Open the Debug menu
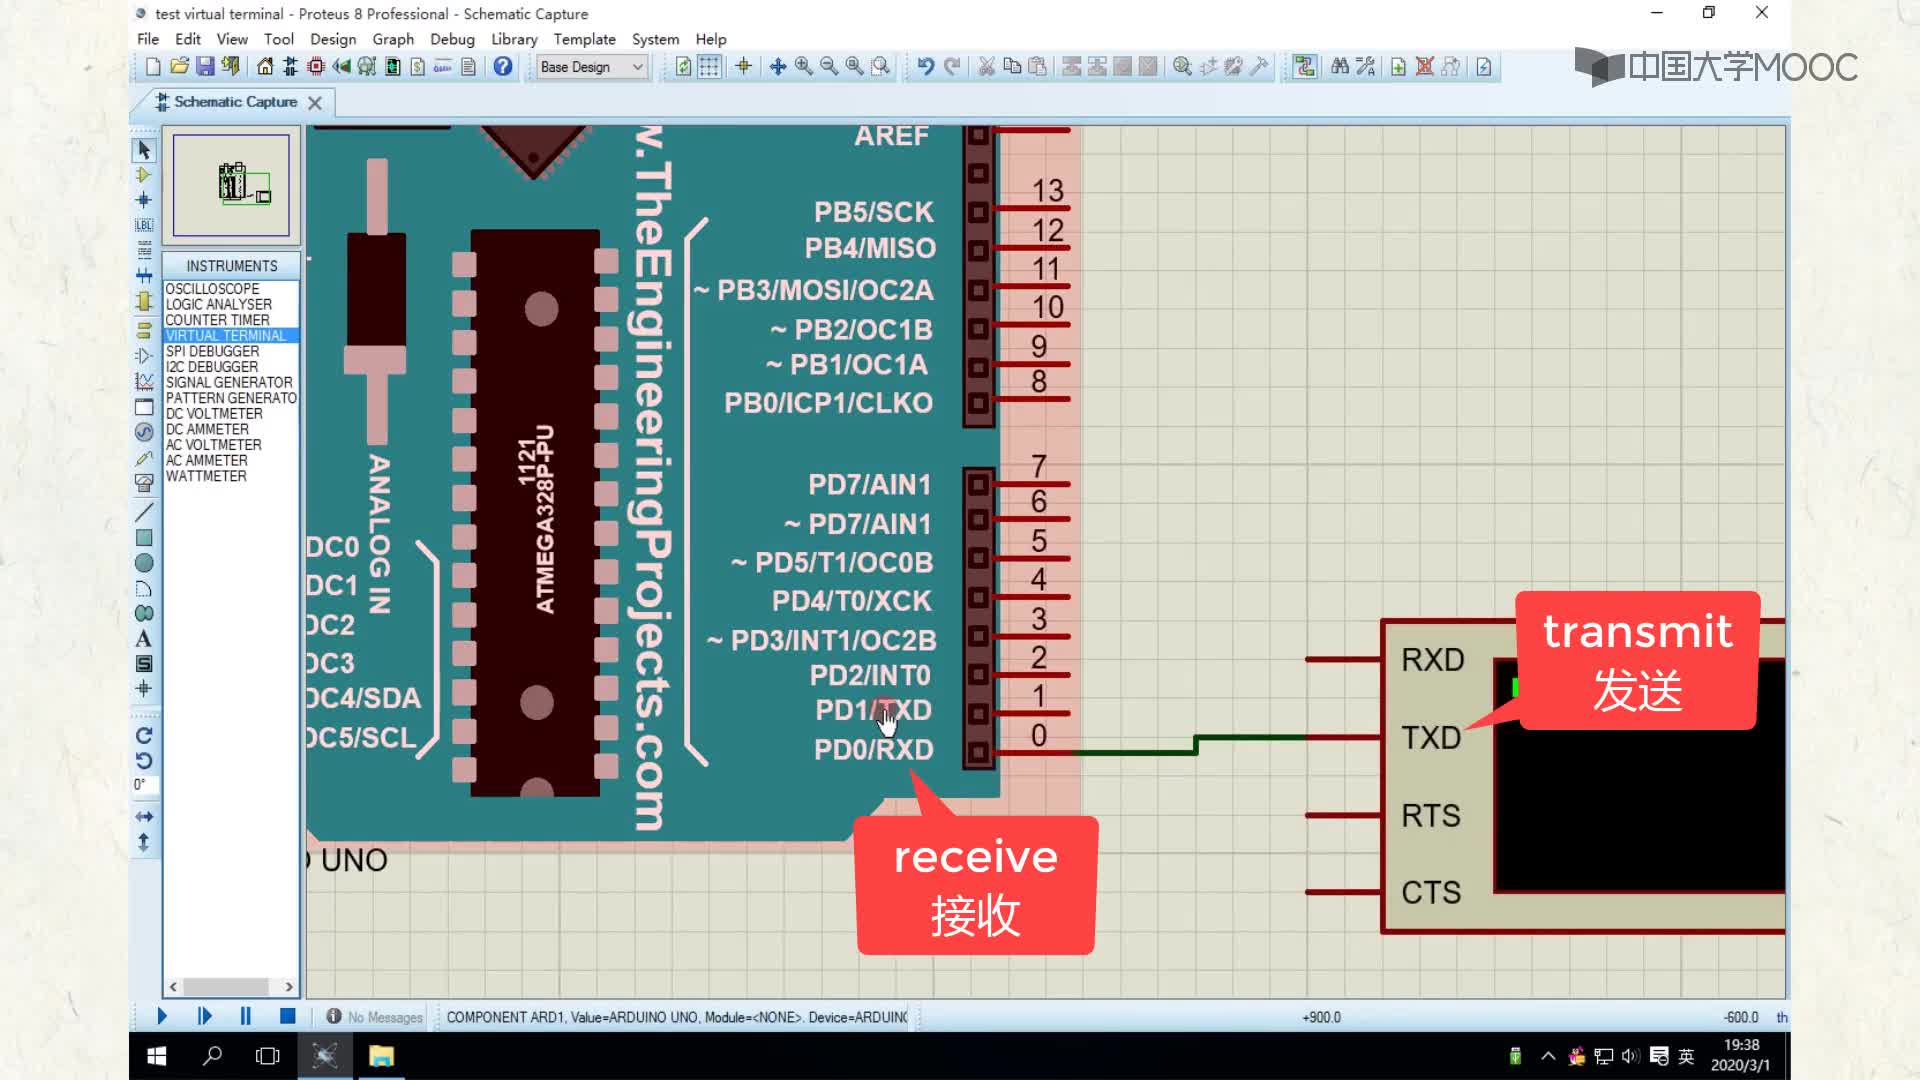1920x1080 pixels. pyautogui.click(x=452, y=39)
